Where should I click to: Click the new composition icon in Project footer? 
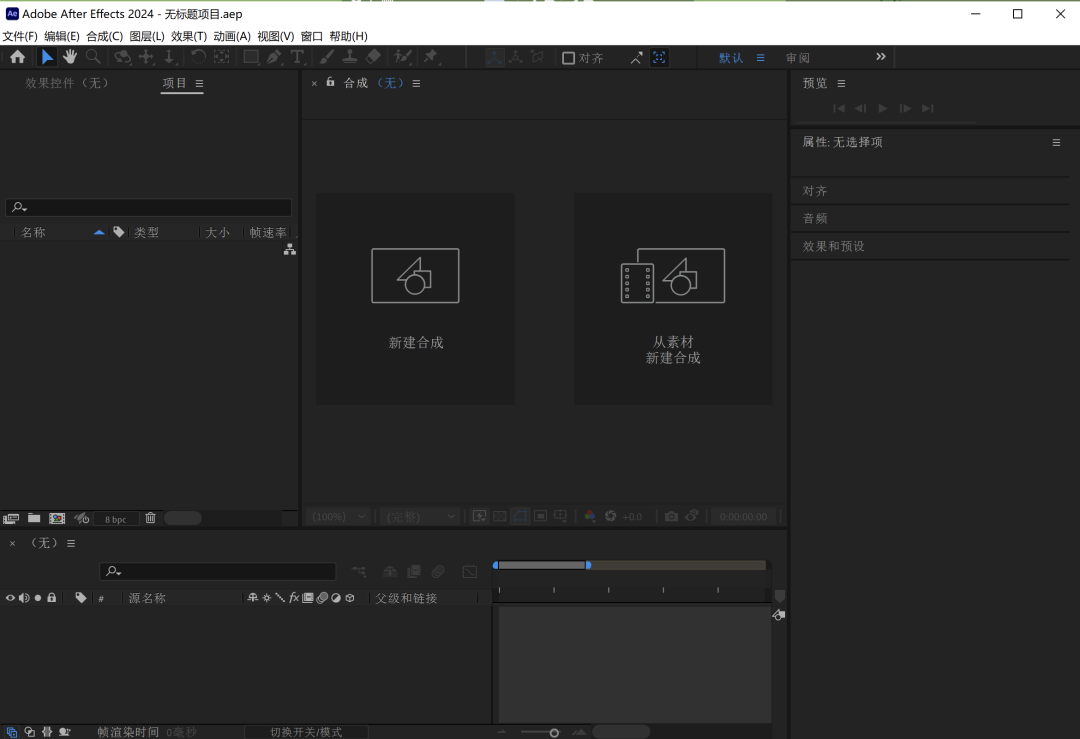[56, 518]
